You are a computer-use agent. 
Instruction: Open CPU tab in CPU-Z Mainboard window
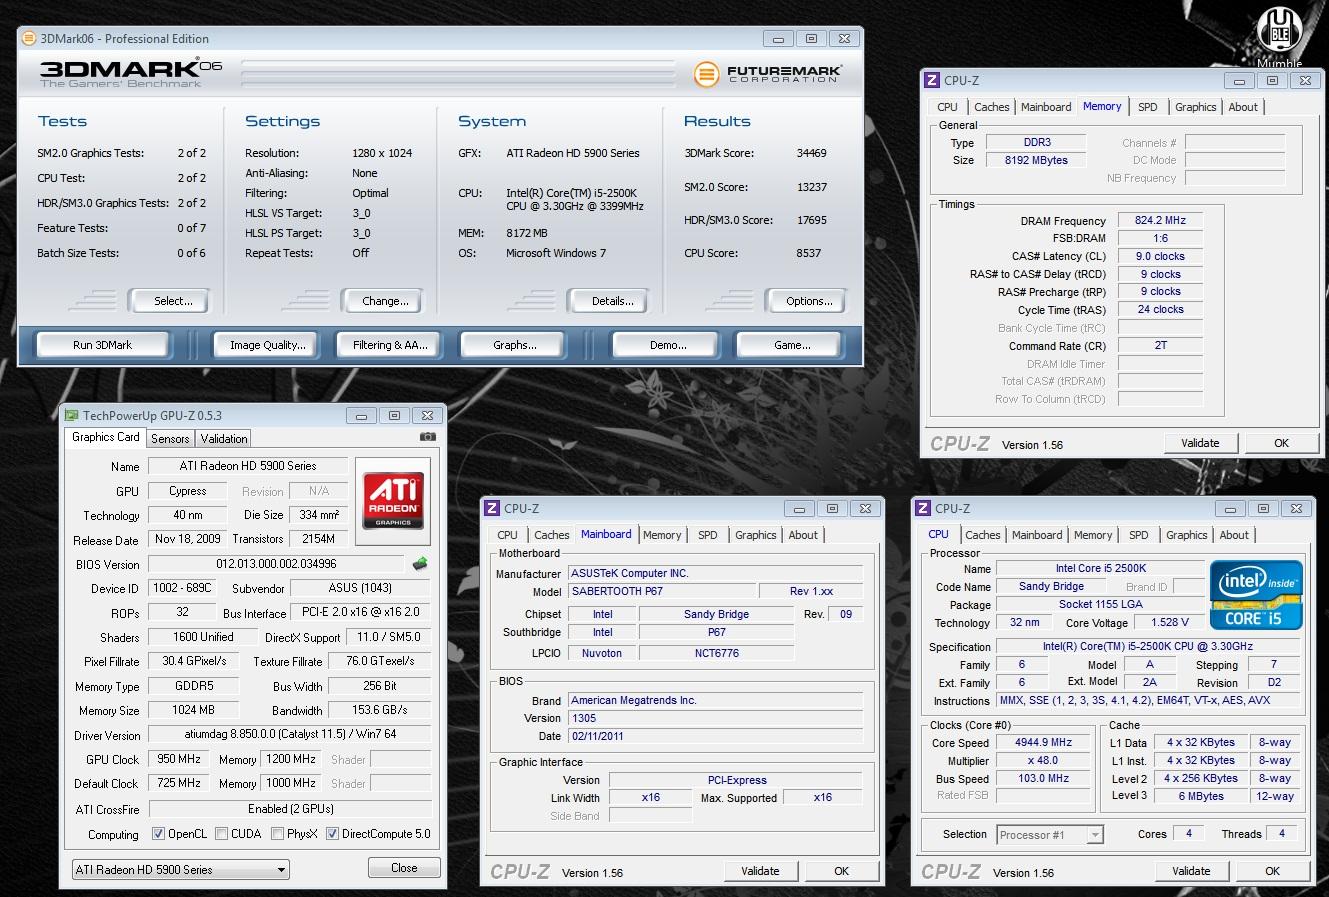point(508,535)
